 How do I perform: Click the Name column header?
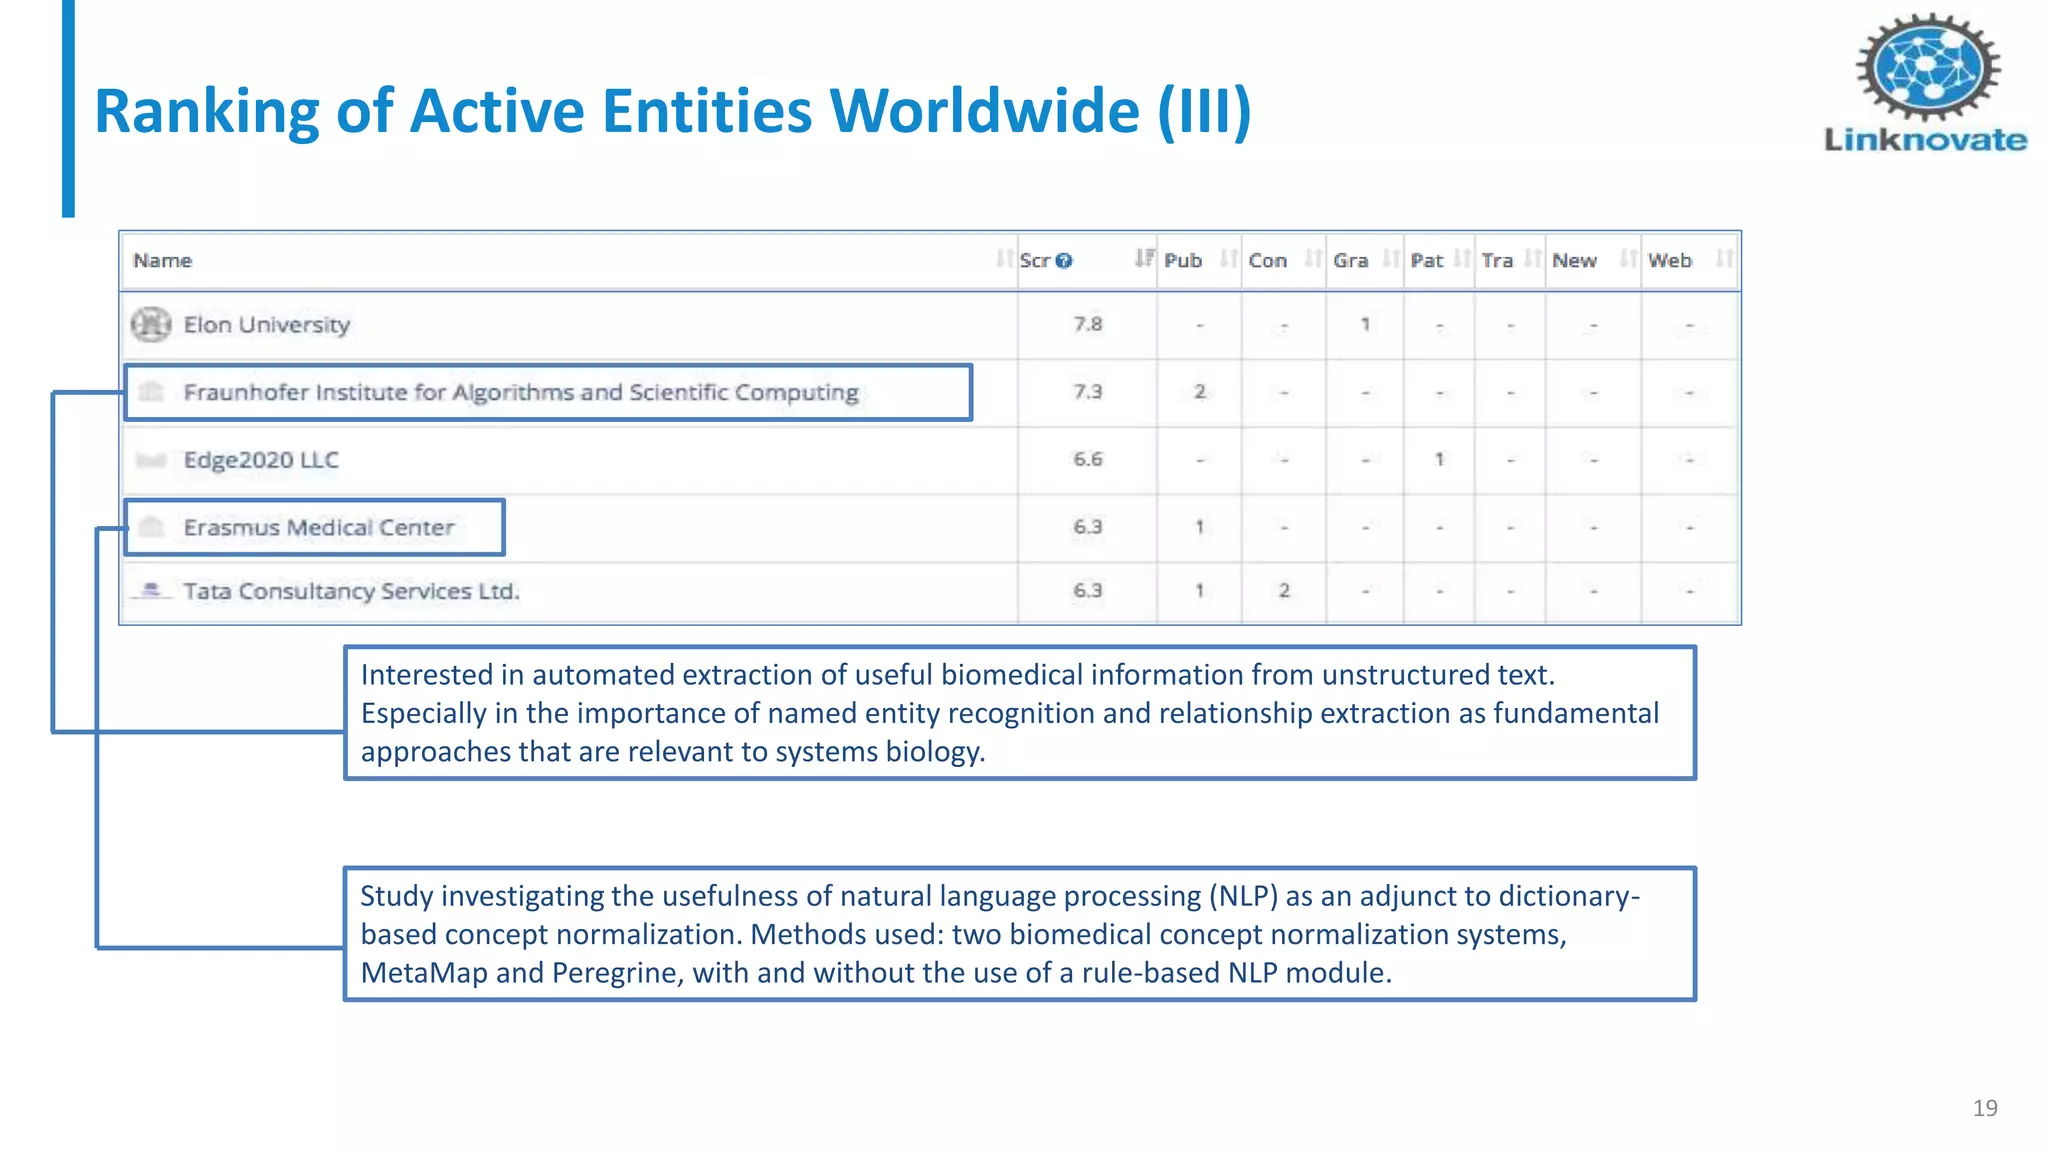[162, 261]
